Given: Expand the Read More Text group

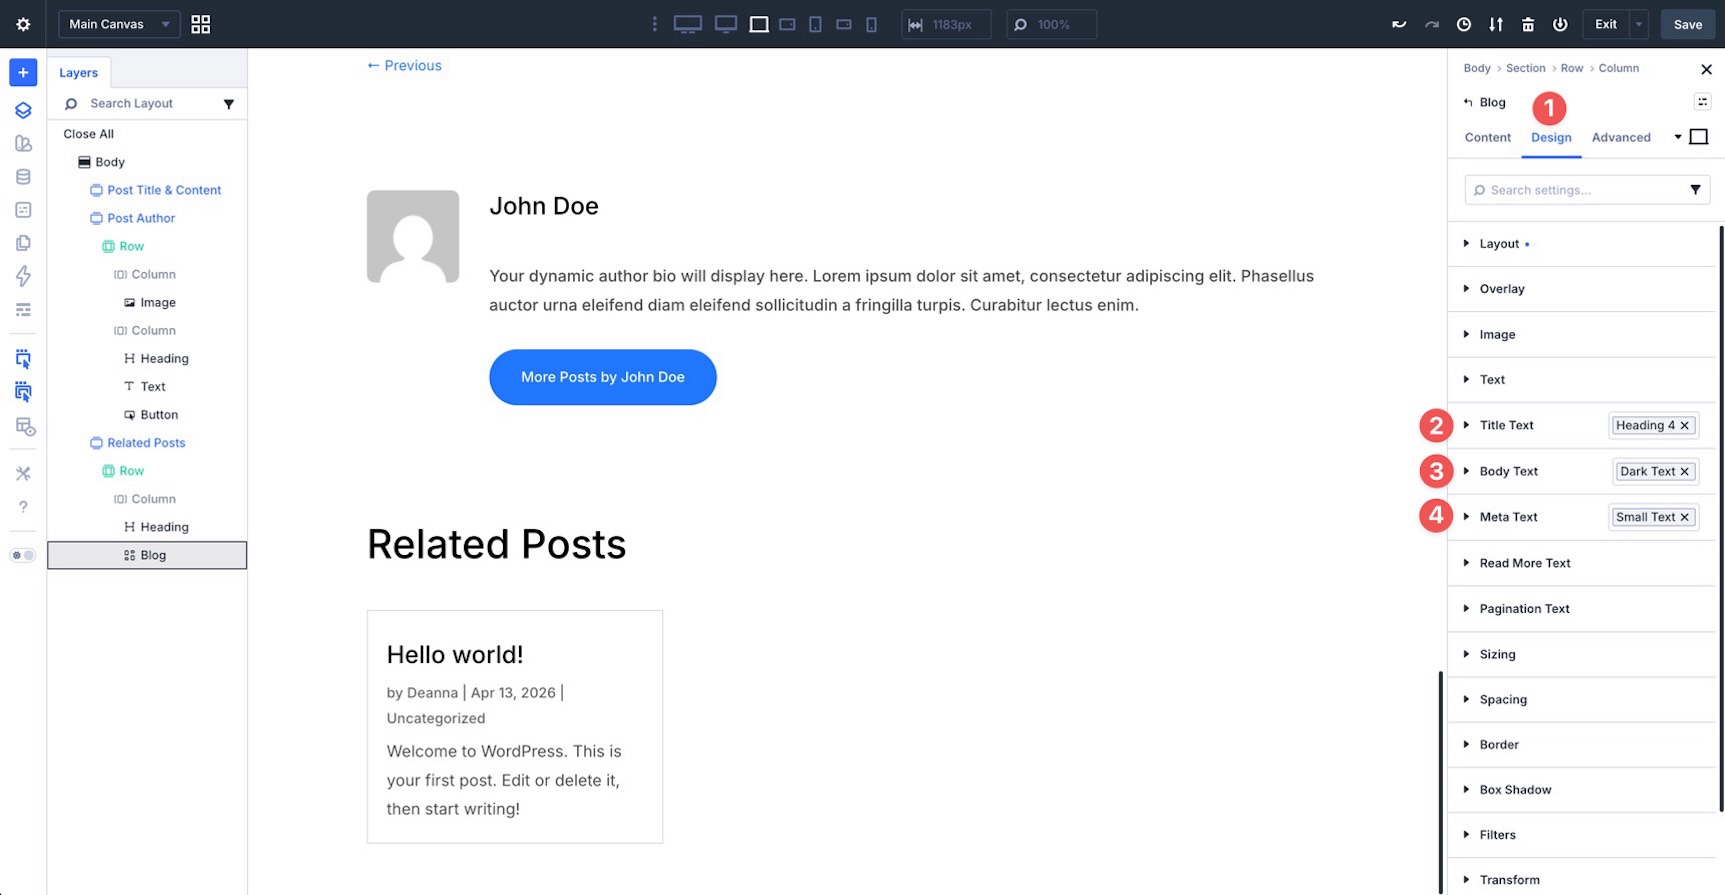Looking at the screenshot, I should click(1582, 563).
